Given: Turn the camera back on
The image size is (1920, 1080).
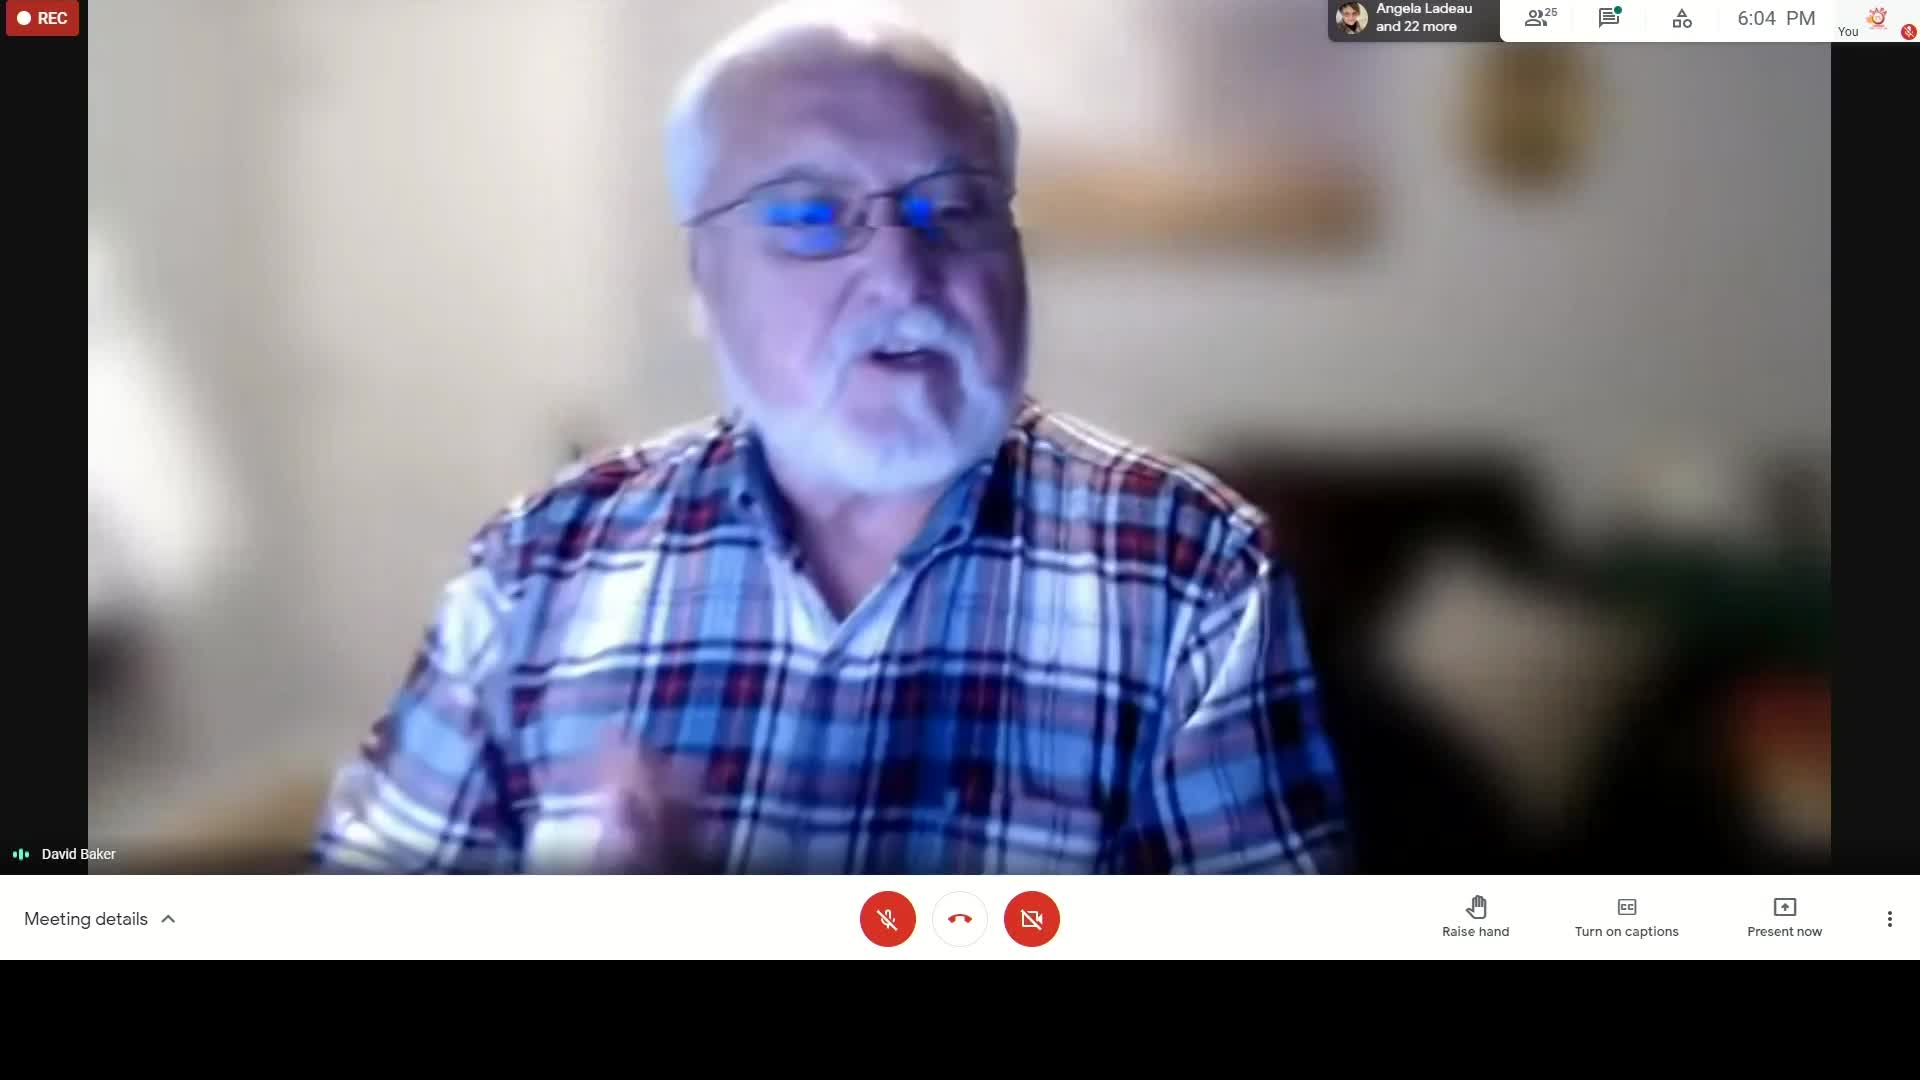Looking at the screenshot, I should point(1031,918).
